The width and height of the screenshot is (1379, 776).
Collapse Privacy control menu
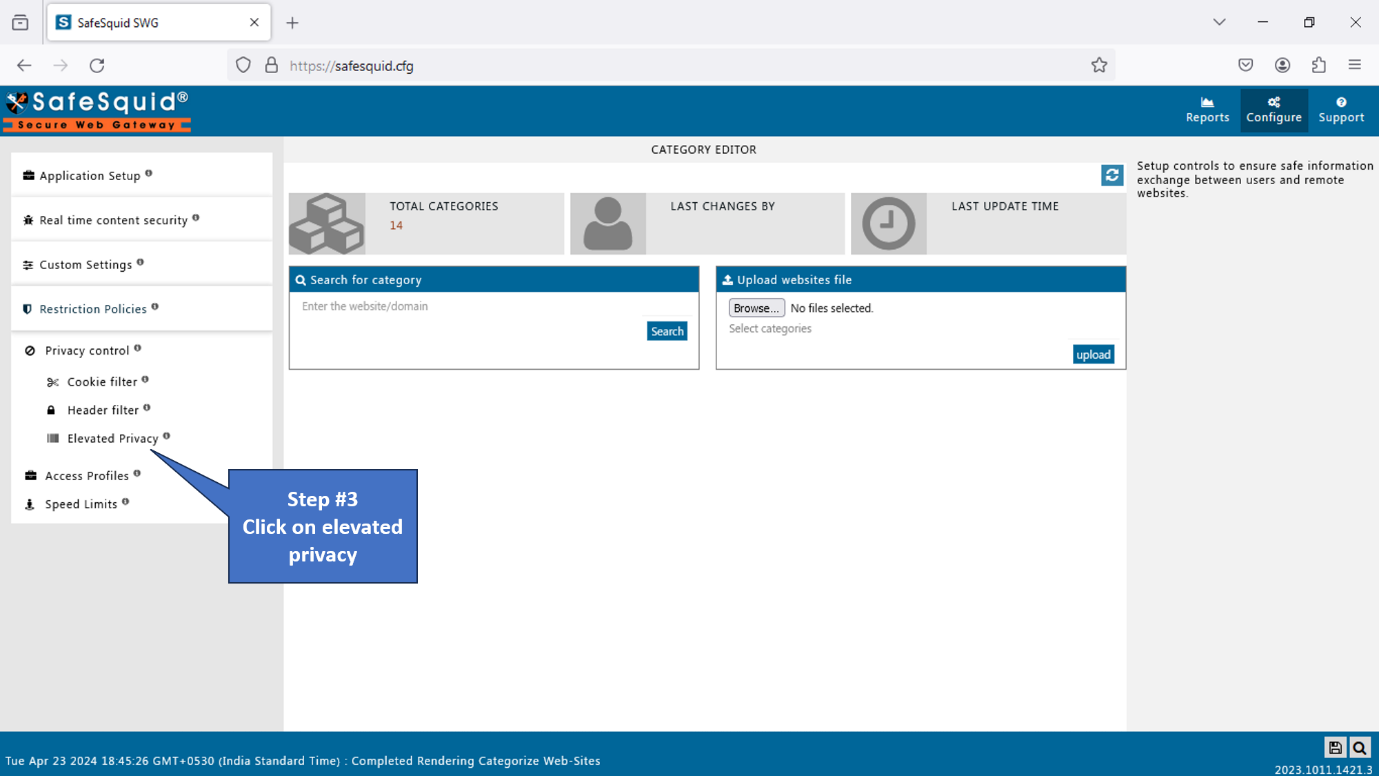tap(87, 350)
